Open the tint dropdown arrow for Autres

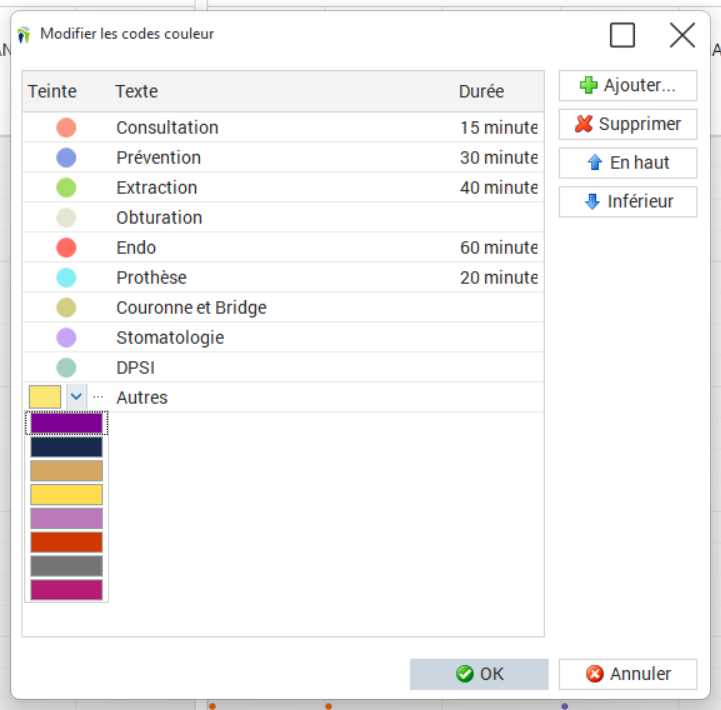[x=76, y=396]
